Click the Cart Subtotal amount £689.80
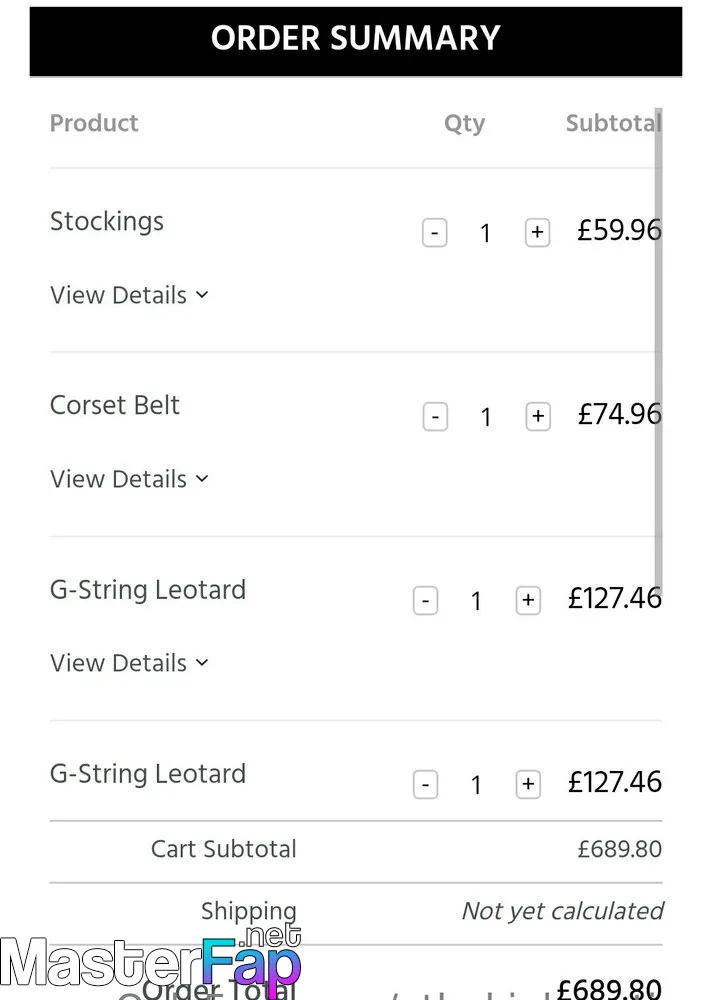712x1000 pixels. tap(619, 849)
